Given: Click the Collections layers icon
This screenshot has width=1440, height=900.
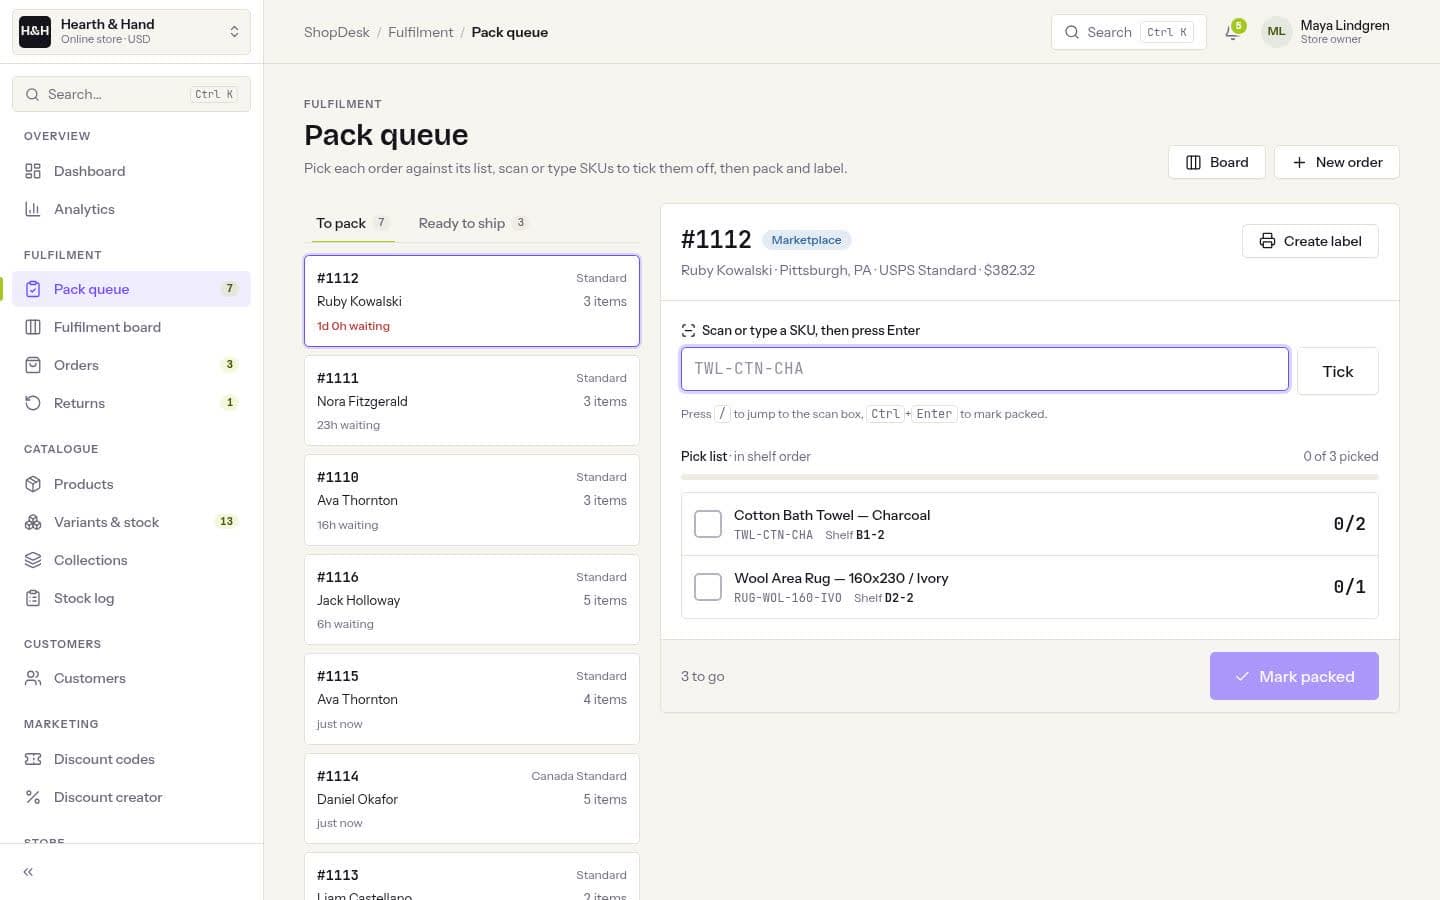Looking at the screenshot, I should [33, 560].
